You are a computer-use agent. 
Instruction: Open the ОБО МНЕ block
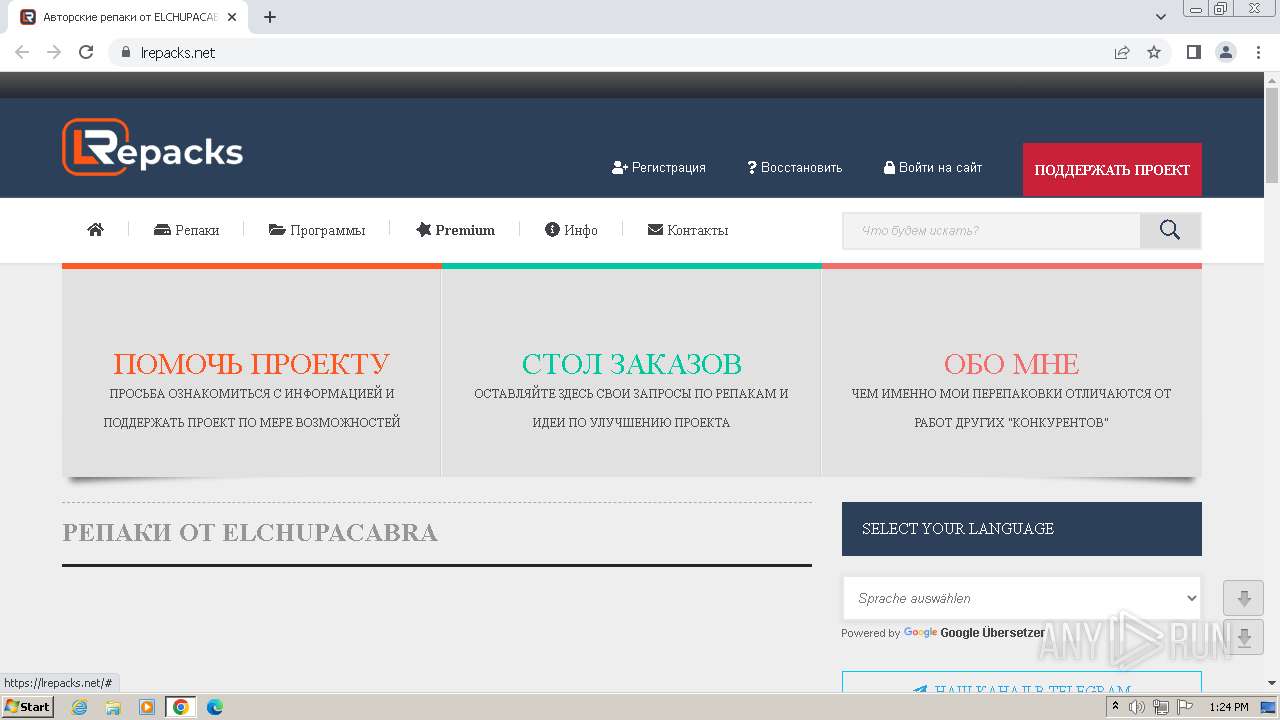click(x=1011, y=372)
